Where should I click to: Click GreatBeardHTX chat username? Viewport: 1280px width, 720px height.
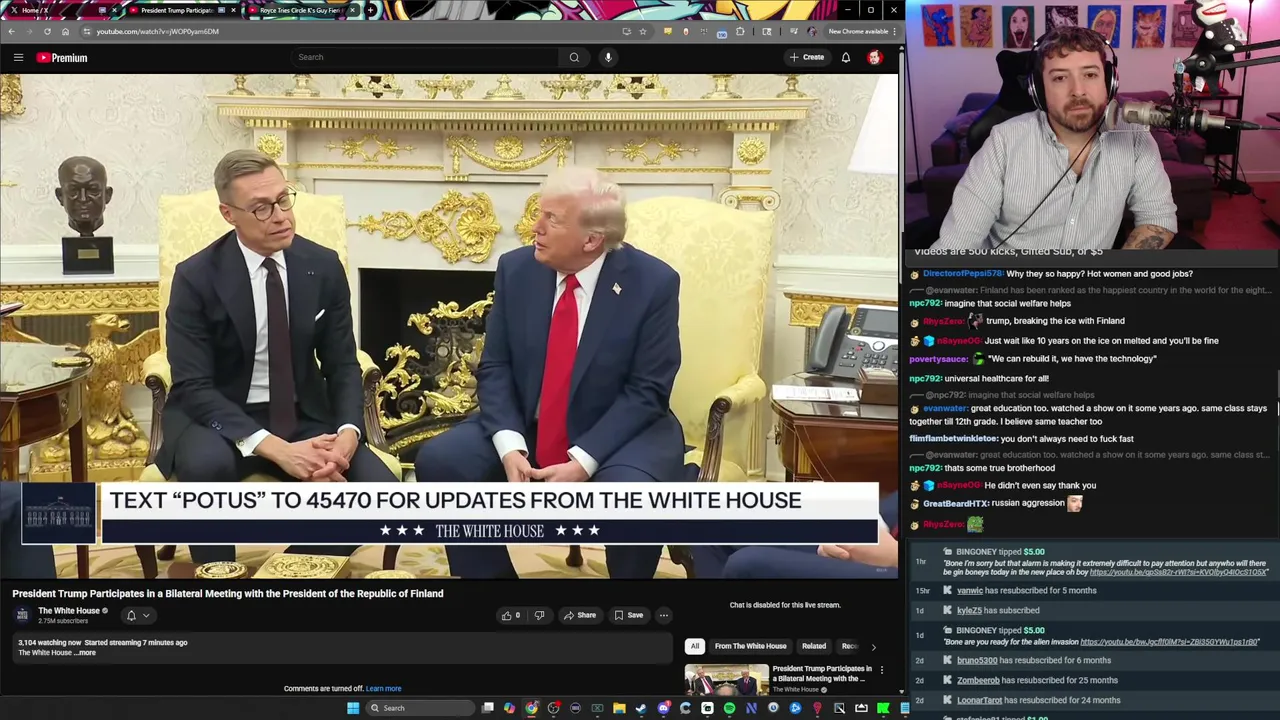(957, 504)
